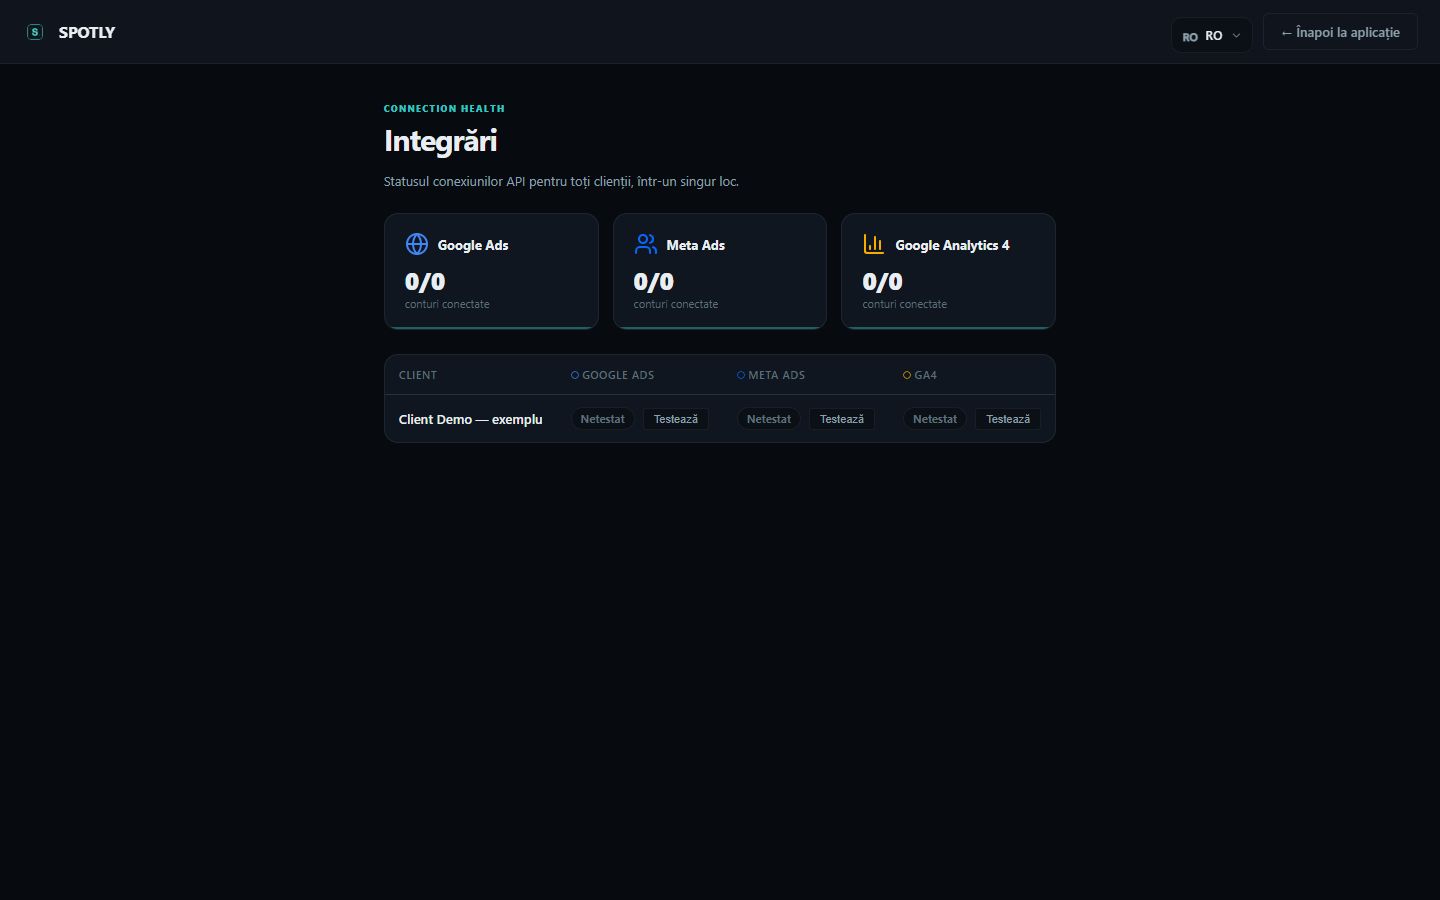Click the Google Ads globe icon
Screen dimensions: 1440x900
pos(417,244)
